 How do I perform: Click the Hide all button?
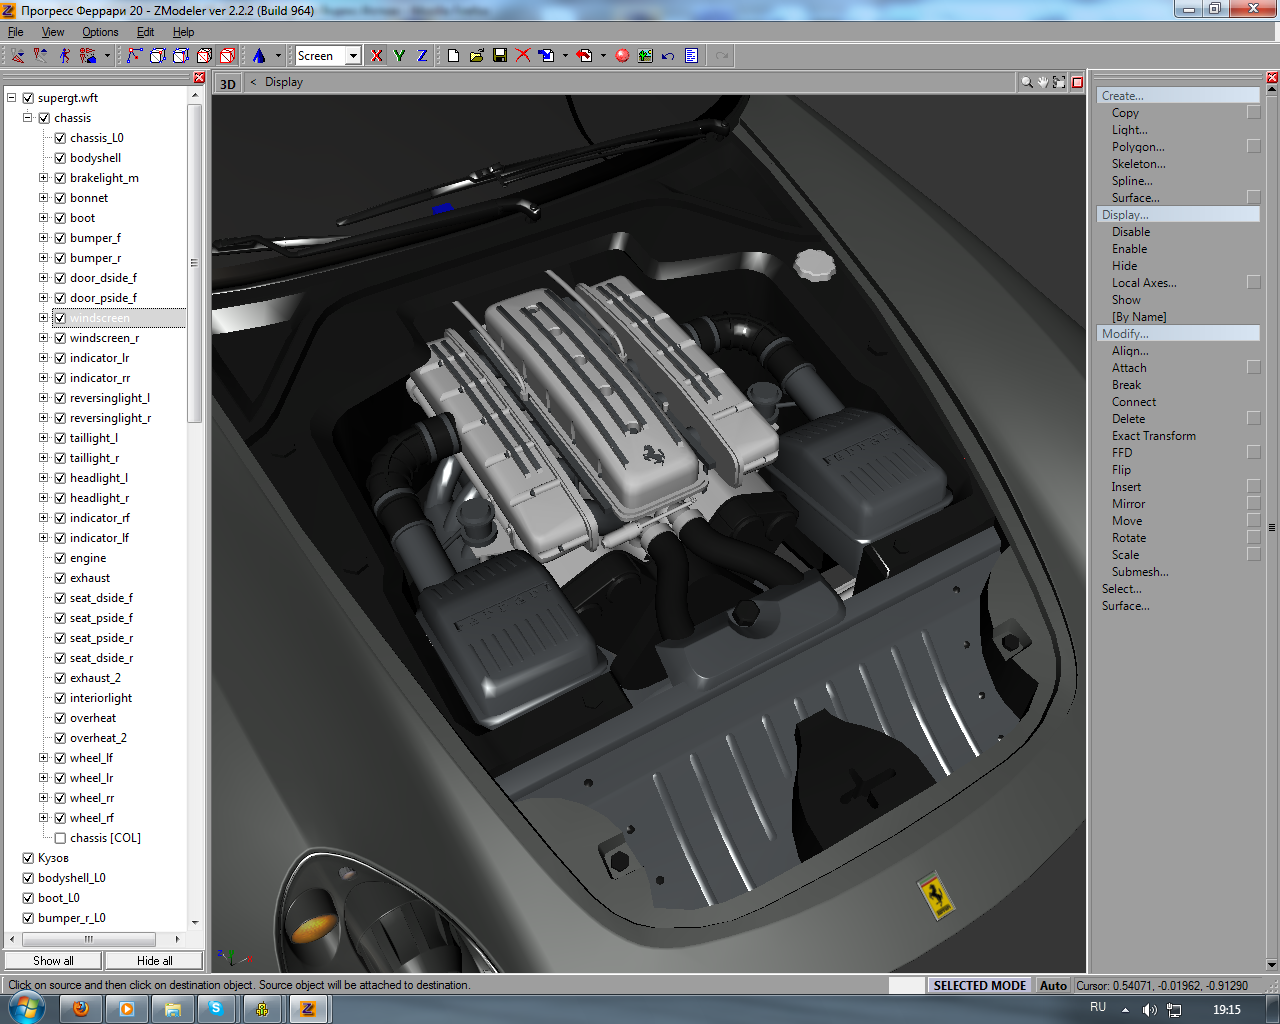pyautogui.click(x=155, y=961)
